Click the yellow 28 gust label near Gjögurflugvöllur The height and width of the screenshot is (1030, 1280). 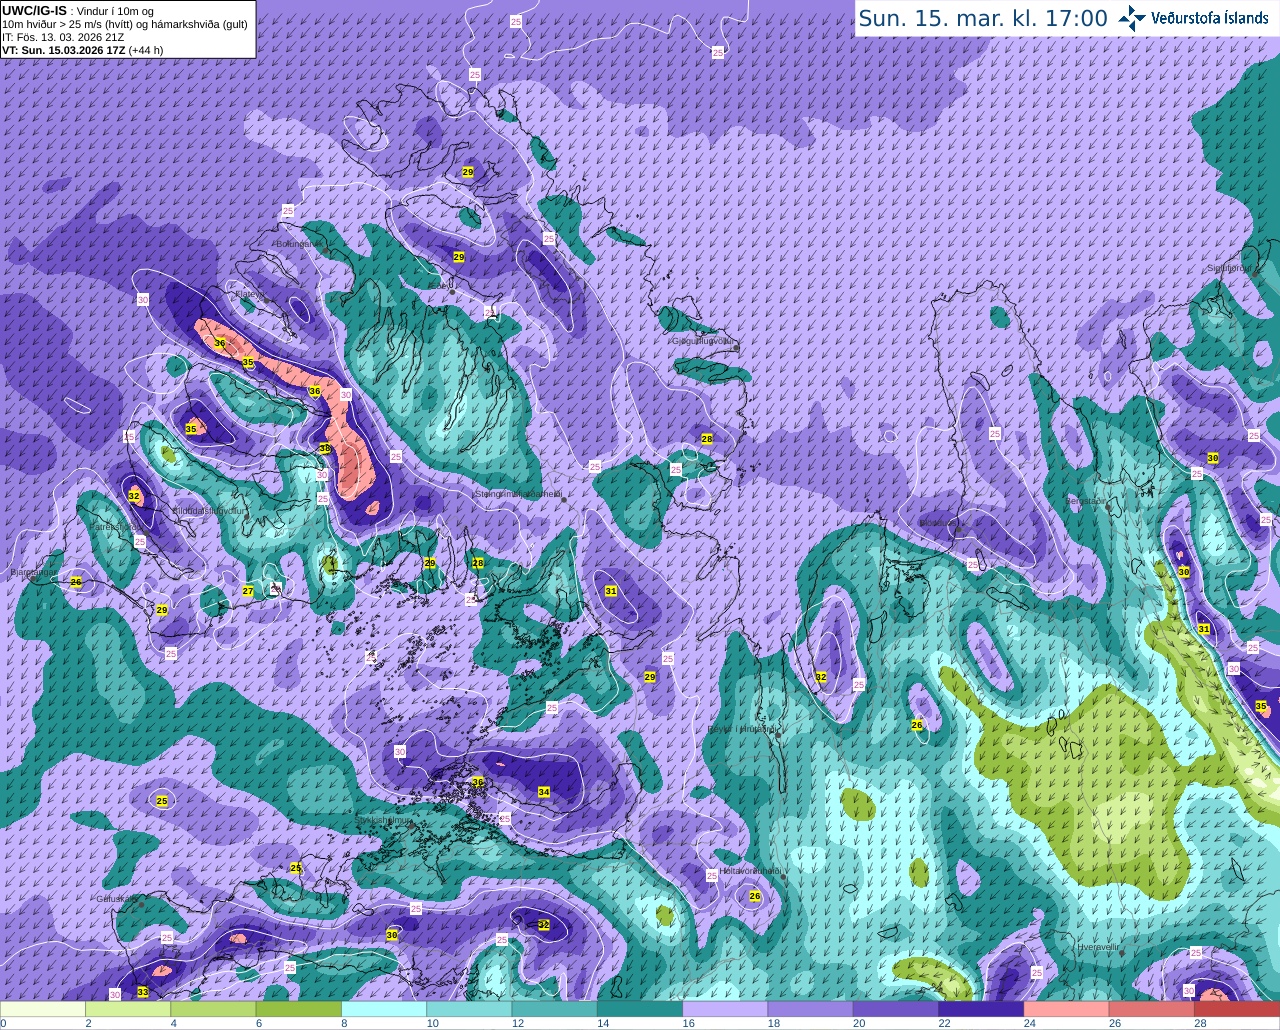click(x=707, y=439)
